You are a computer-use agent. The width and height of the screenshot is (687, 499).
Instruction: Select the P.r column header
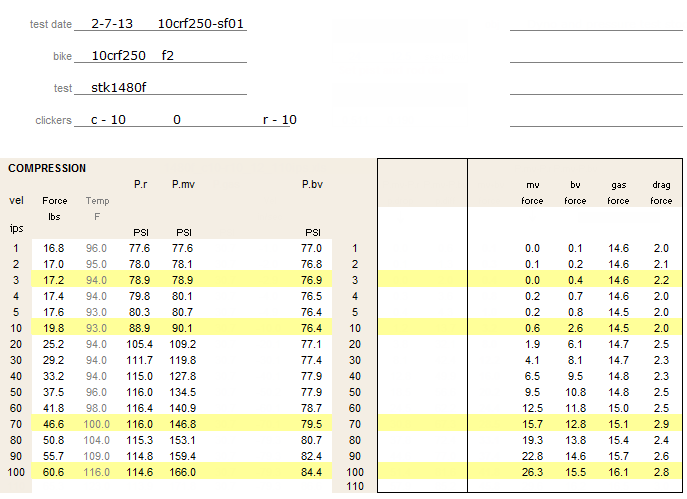point(140,184)
